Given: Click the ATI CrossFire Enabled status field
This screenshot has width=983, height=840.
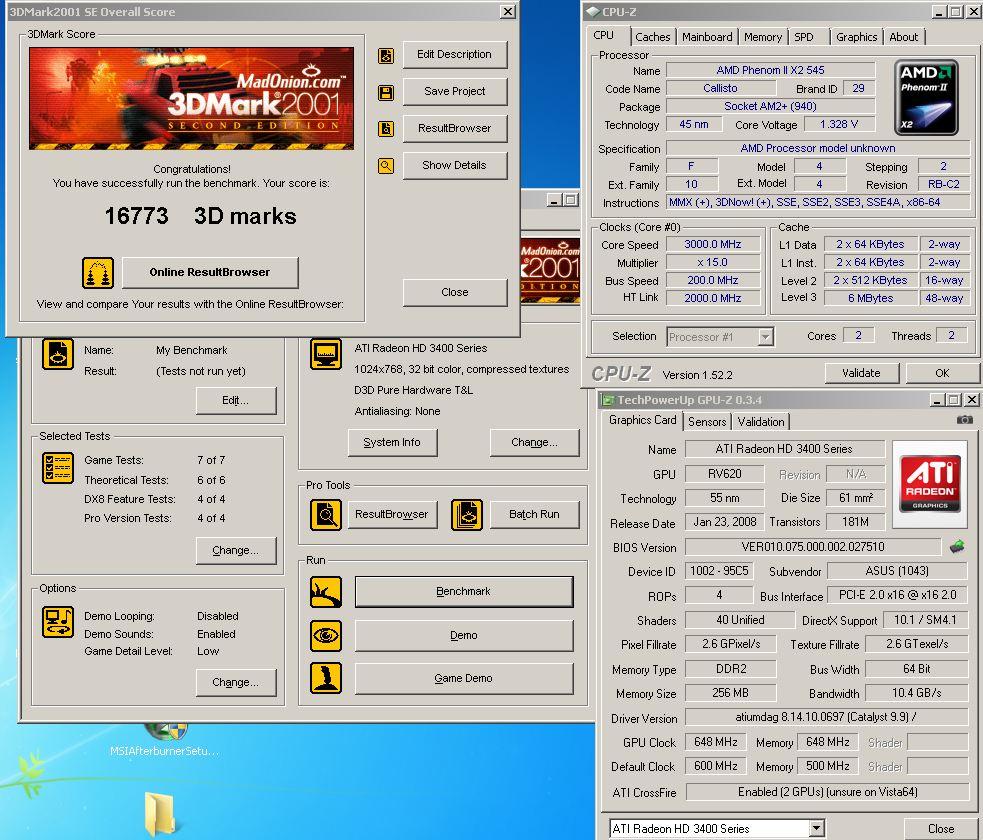Looking at the screenshot, I should [x=828, y=792].
